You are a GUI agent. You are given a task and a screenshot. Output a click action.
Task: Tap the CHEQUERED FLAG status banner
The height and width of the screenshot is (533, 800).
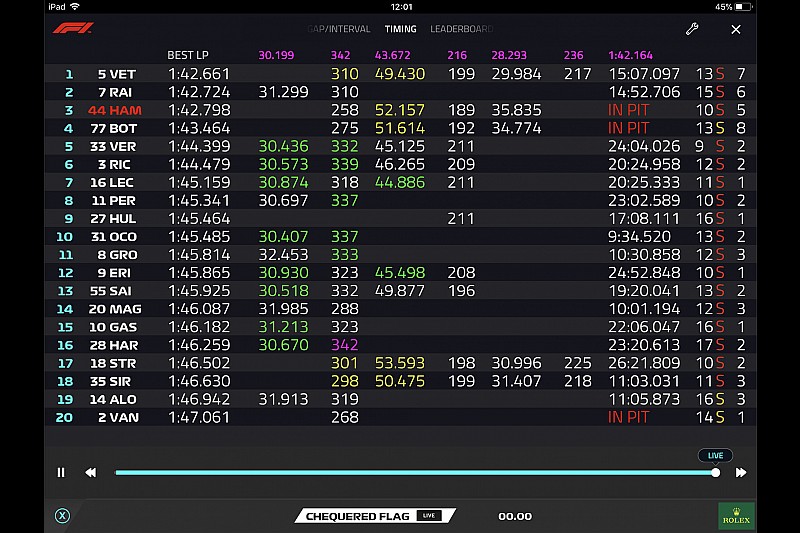pyautogui.click(x=375, y=516)
